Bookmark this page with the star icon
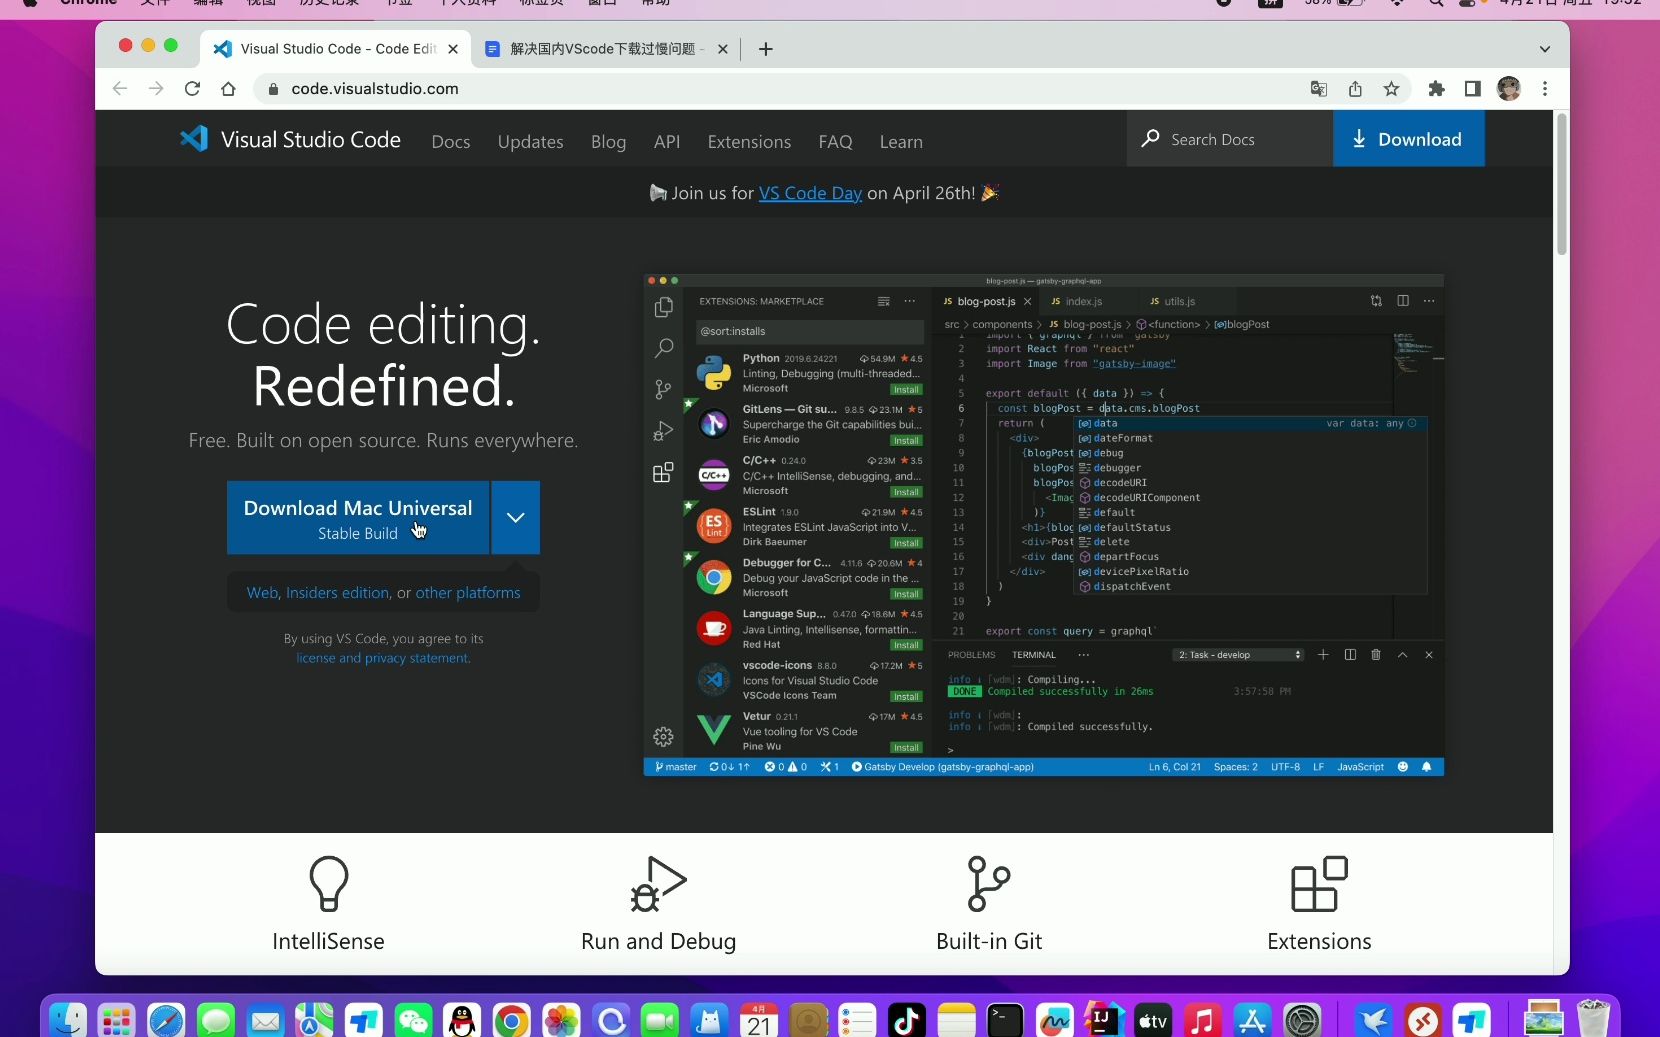This screenshot has height=1037, width=1660. [1391, 89]
